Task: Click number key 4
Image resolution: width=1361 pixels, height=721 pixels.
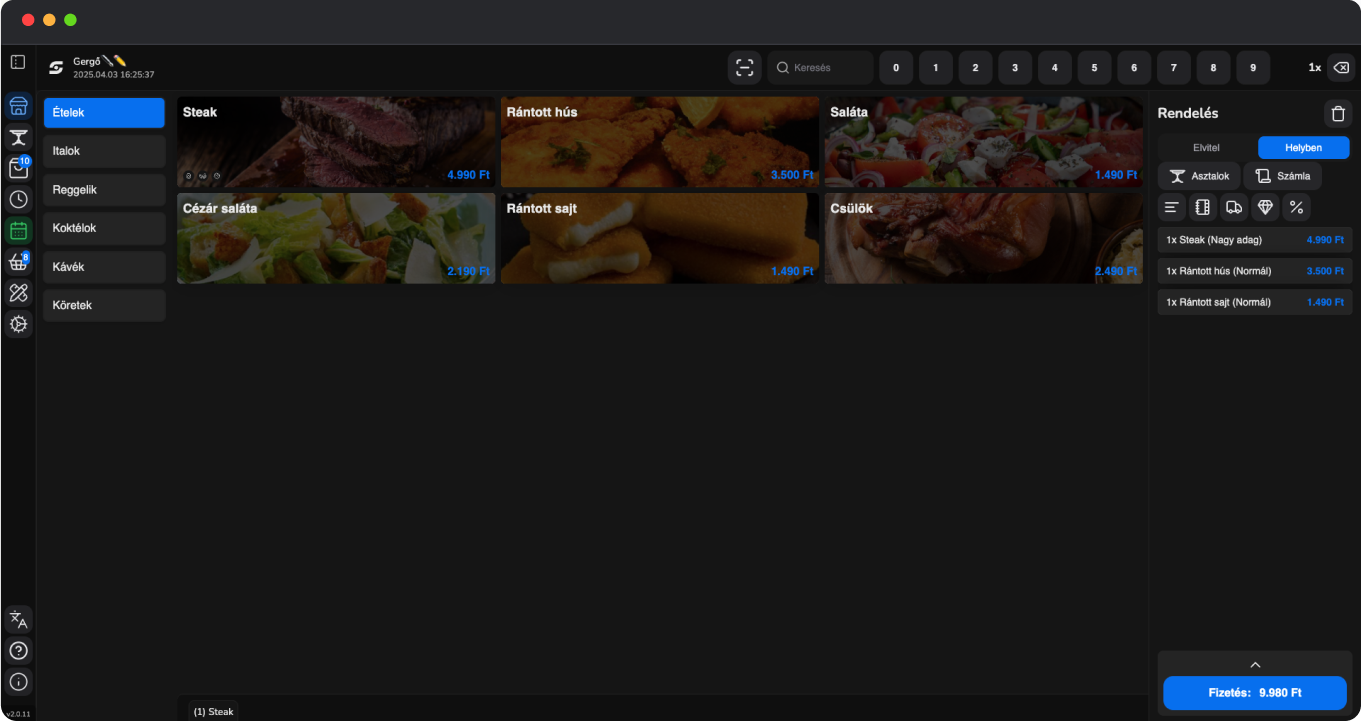Action: click(x=1055, y=68)
